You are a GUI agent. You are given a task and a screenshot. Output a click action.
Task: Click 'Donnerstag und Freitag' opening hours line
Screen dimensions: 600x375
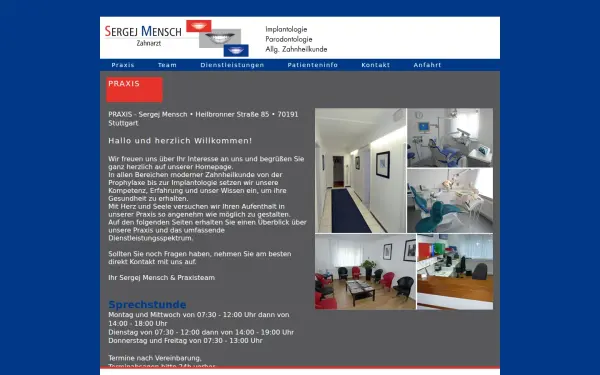pyautogui.click(x=185, y=341)
